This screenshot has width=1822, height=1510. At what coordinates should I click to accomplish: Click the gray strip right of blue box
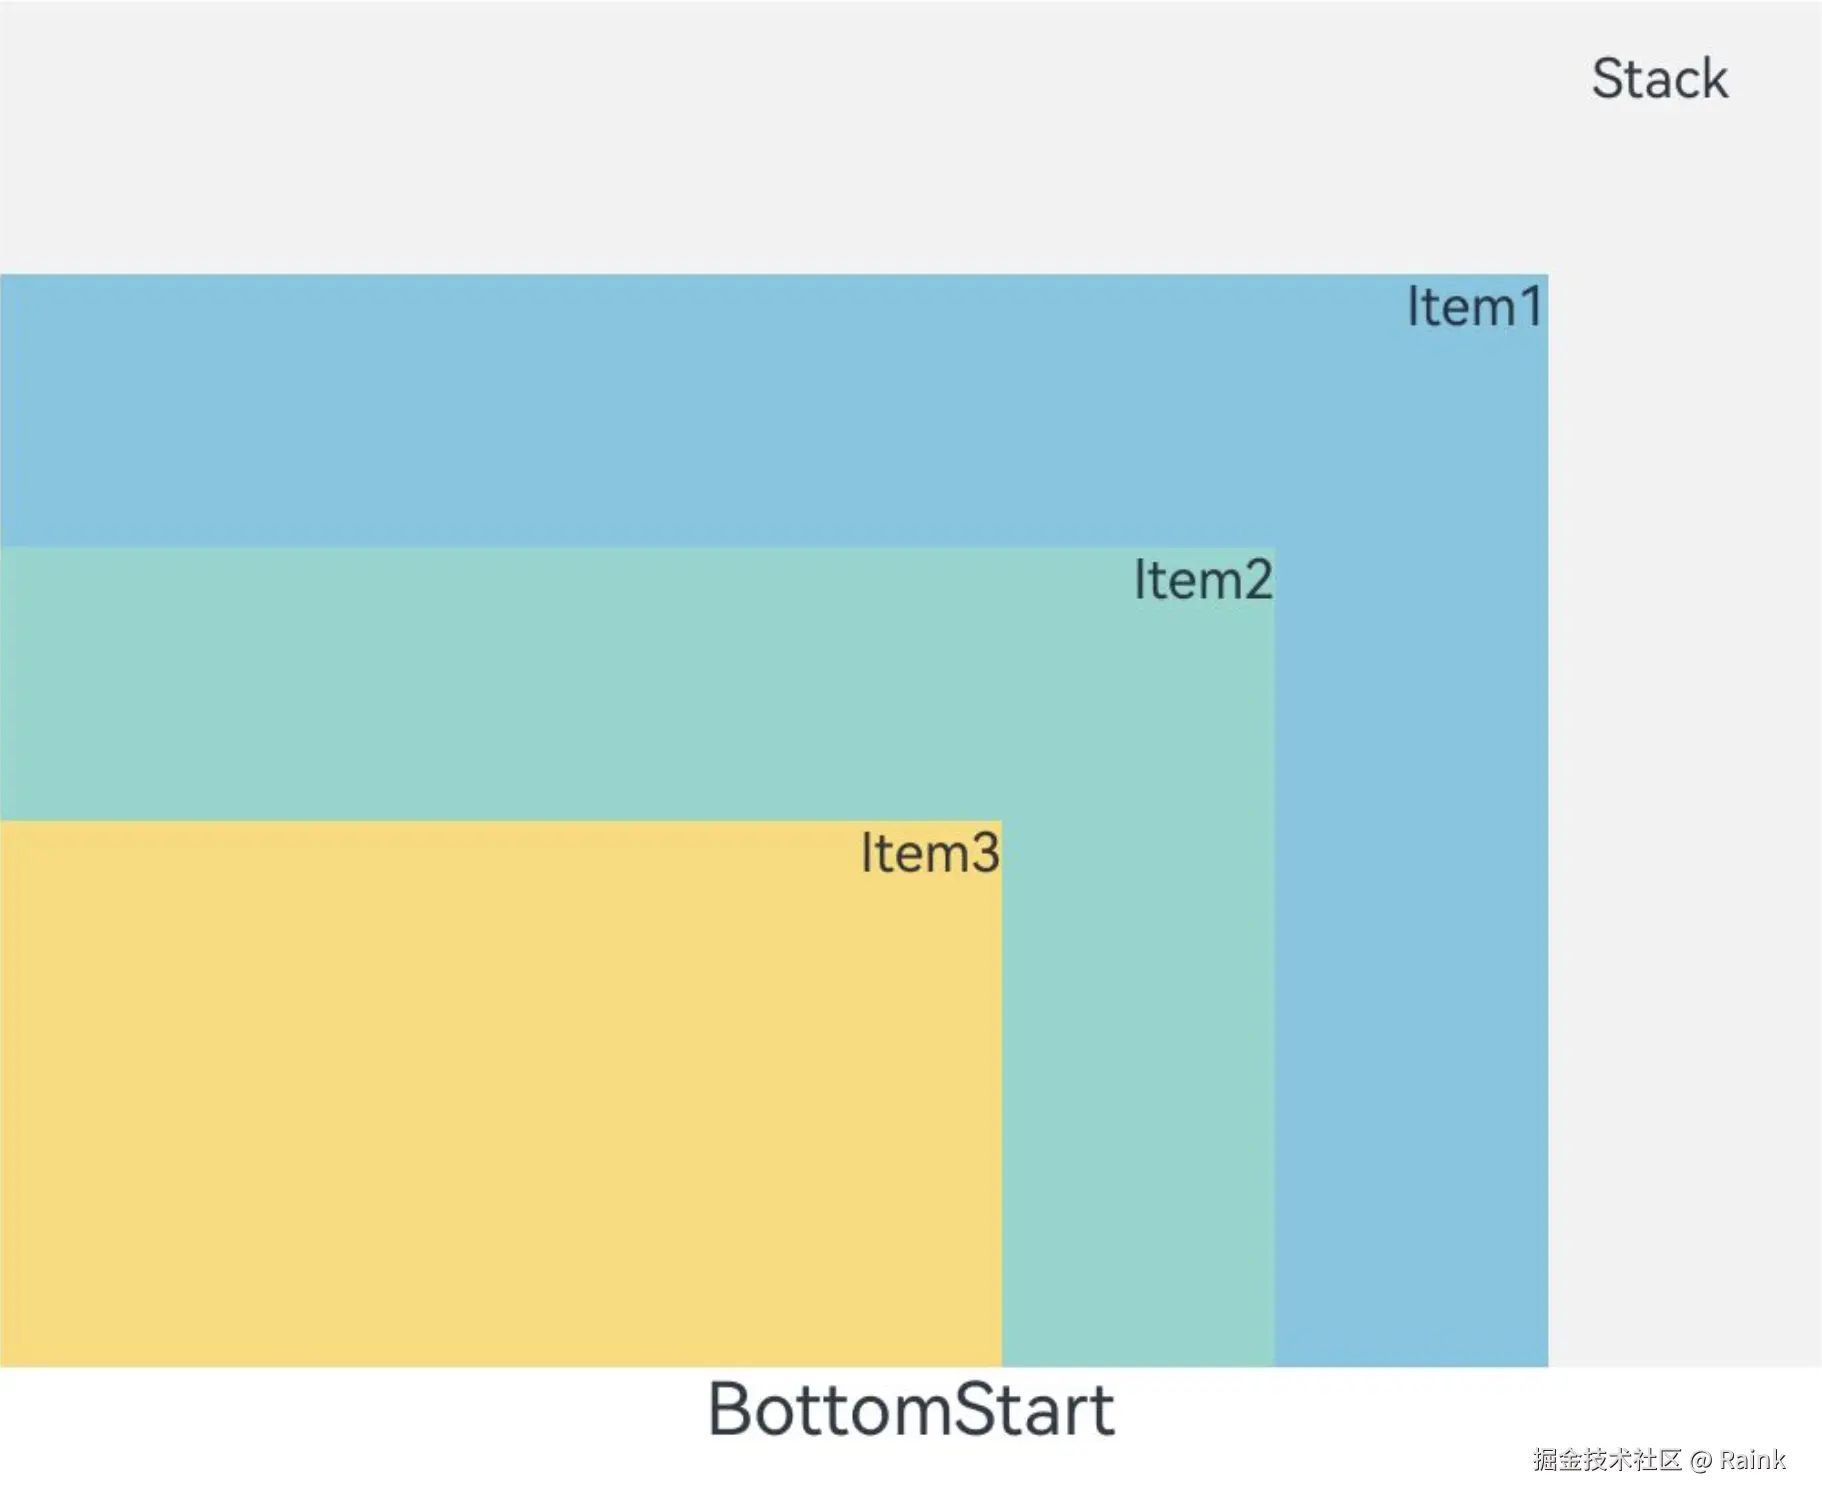pos(1685,800)
